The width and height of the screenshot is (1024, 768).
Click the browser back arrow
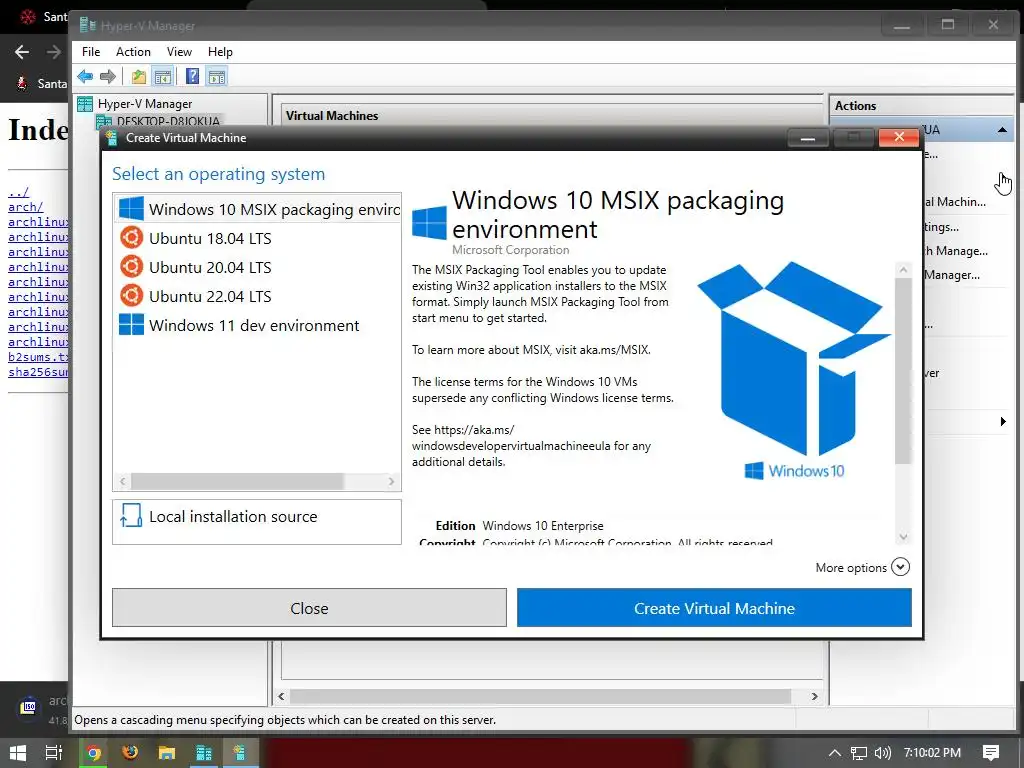click(22, 52)
